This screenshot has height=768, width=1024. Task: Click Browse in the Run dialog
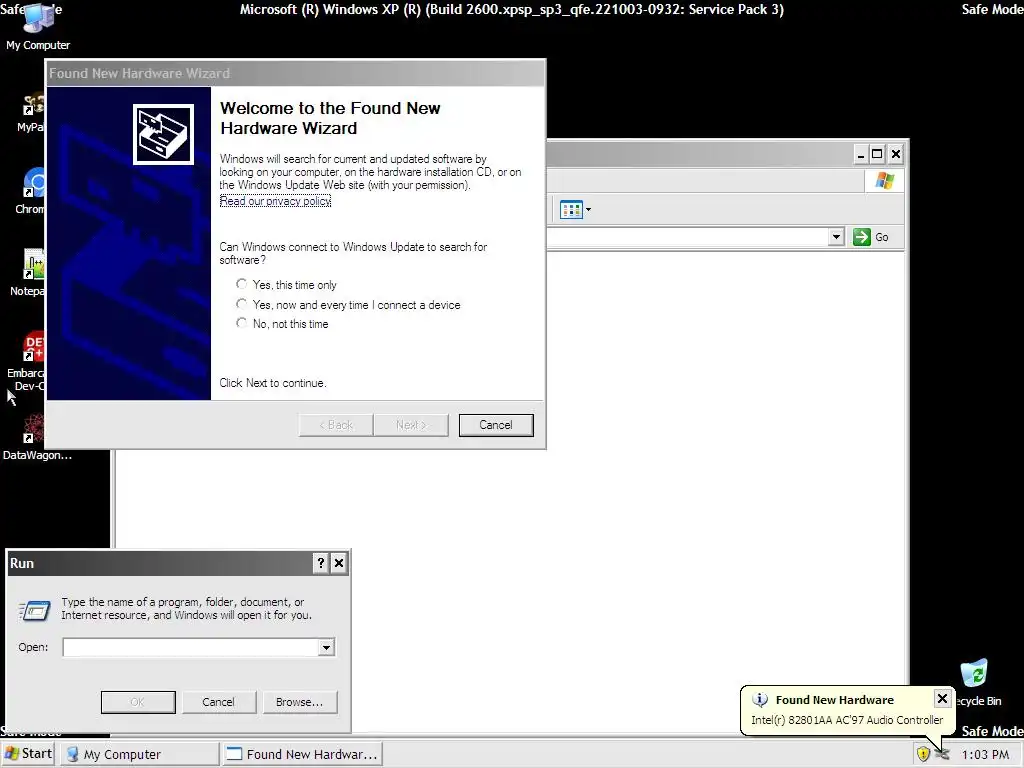(300, 702)
